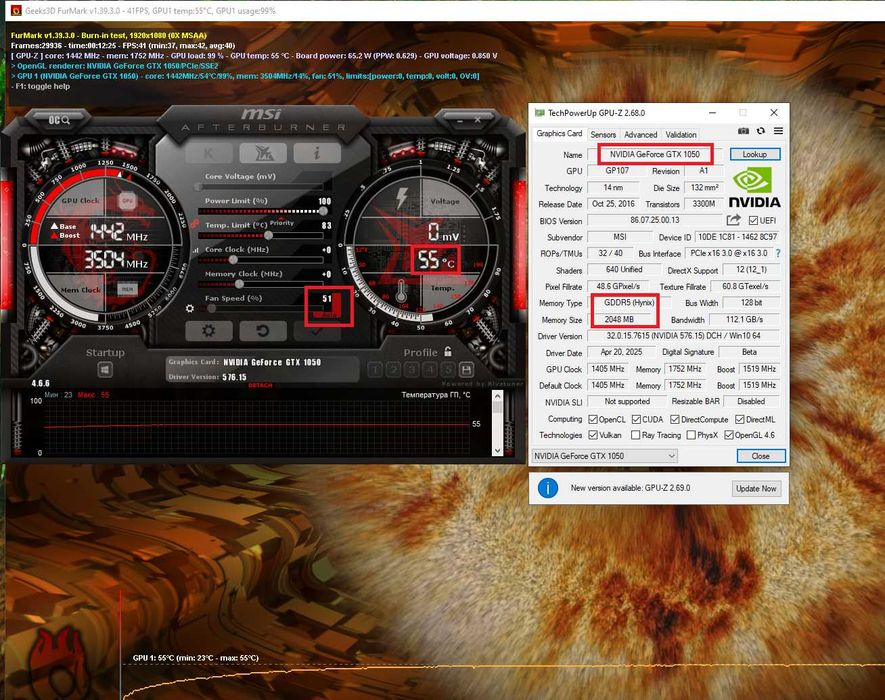Image resolution: width=885 pixels, height=700 pixels.
Task: Switch to the Graphics Card tab
Action: point(559,134)
